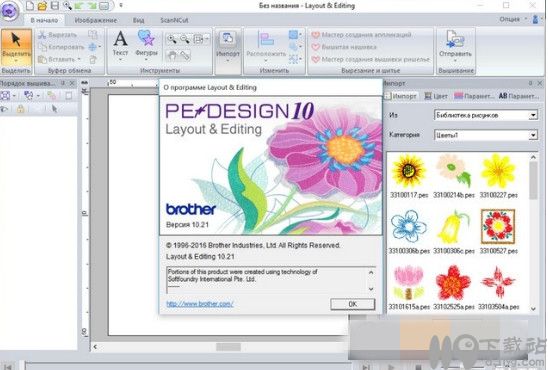Switch to the Цвет panel tab

[x=436, y=96]
